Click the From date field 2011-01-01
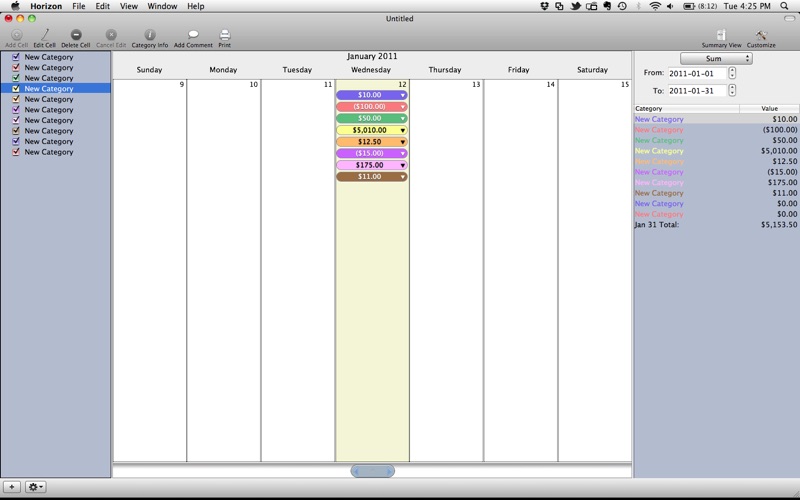Screen dimensions: 800x500 click(x=697, y=73)
